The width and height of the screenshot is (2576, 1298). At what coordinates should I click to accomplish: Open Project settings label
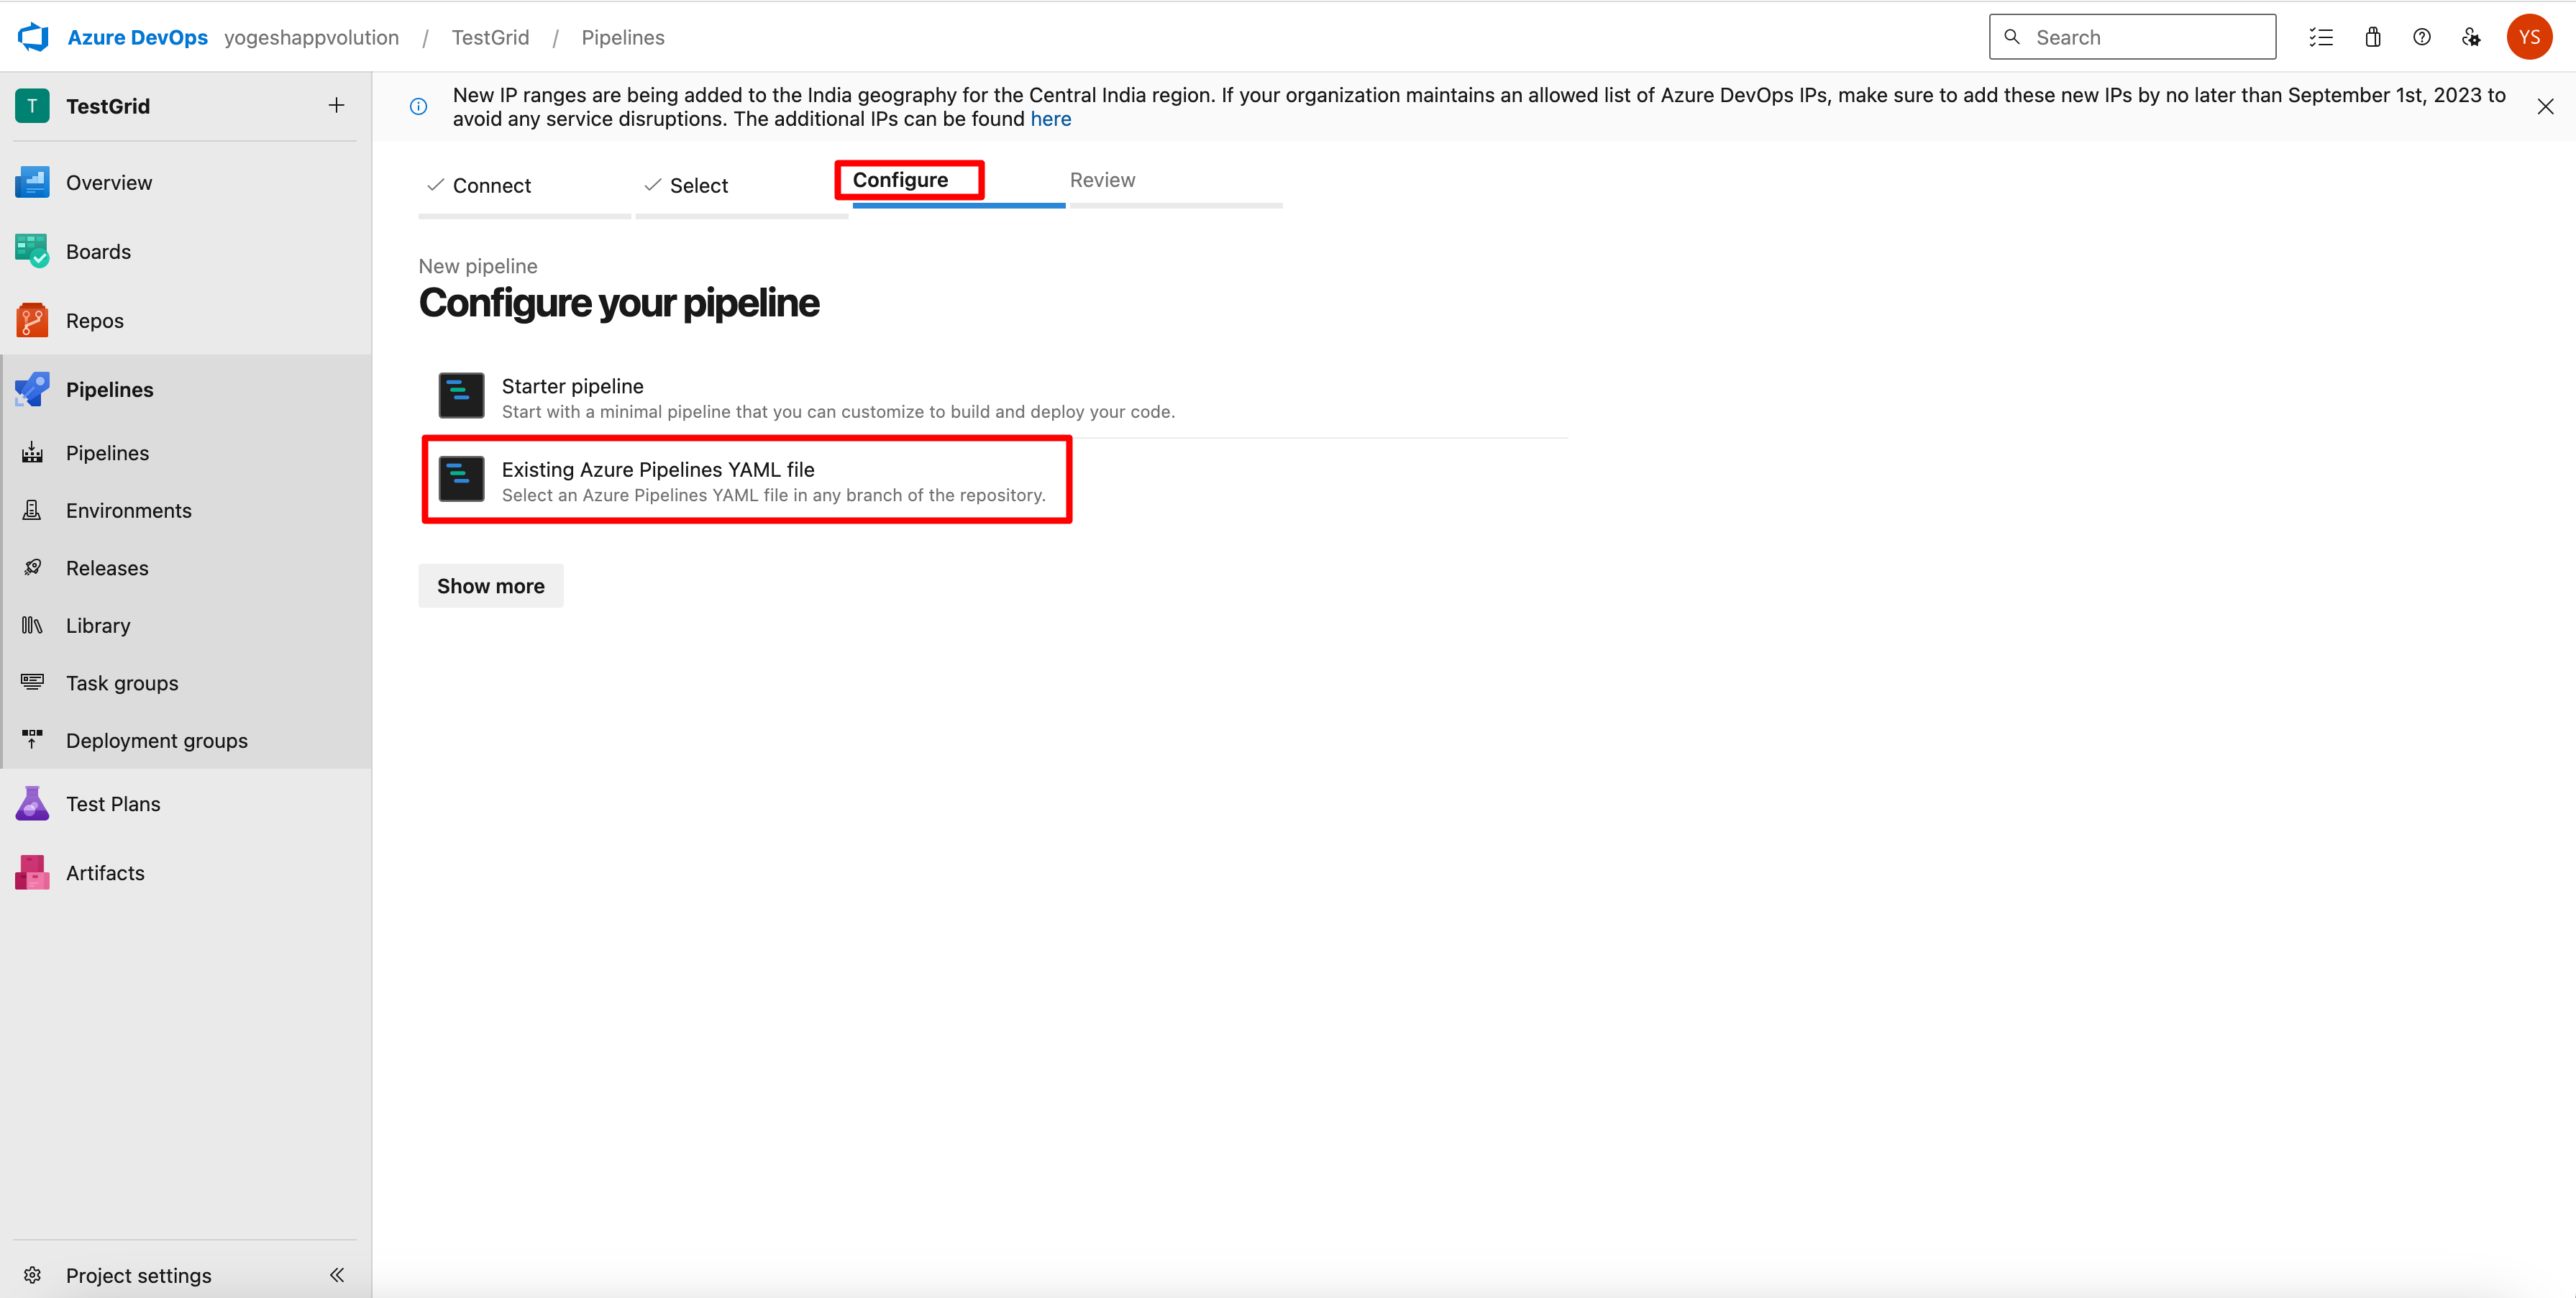[138, 1275]
